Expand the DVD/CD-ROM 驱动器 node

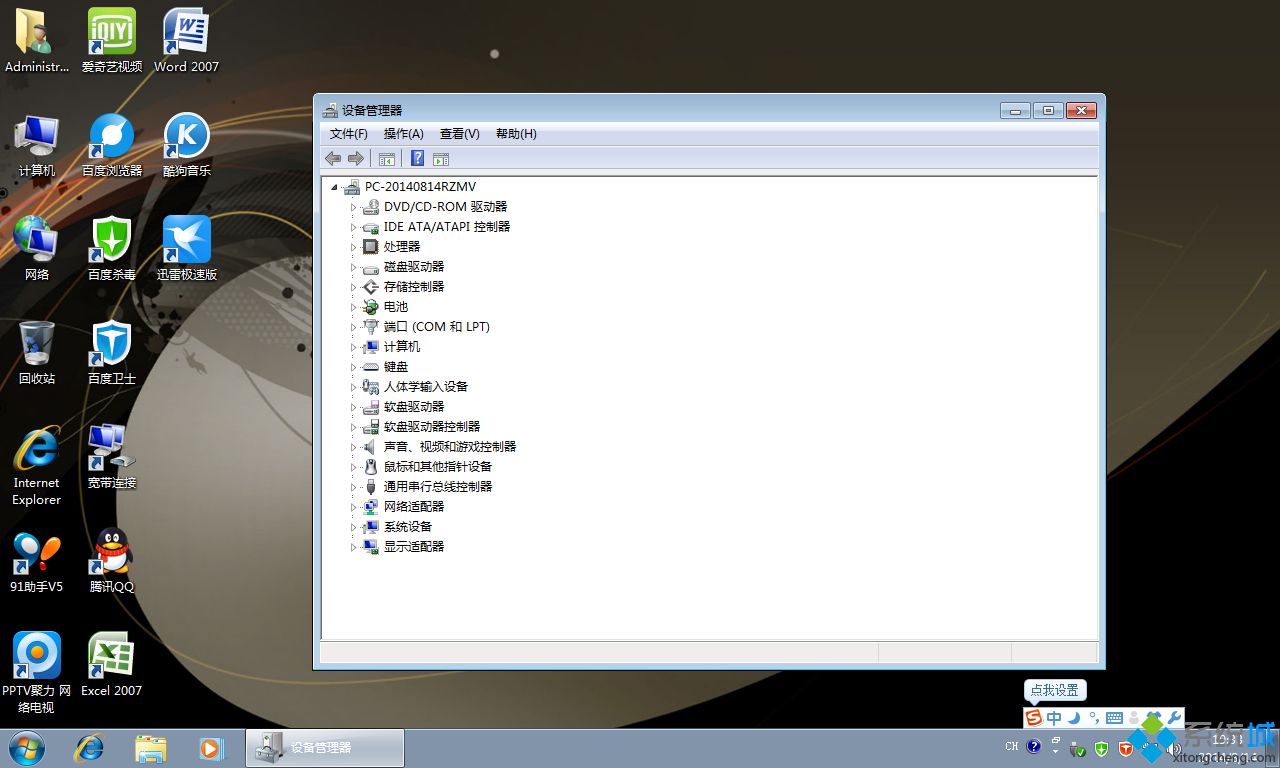(353, 207)
